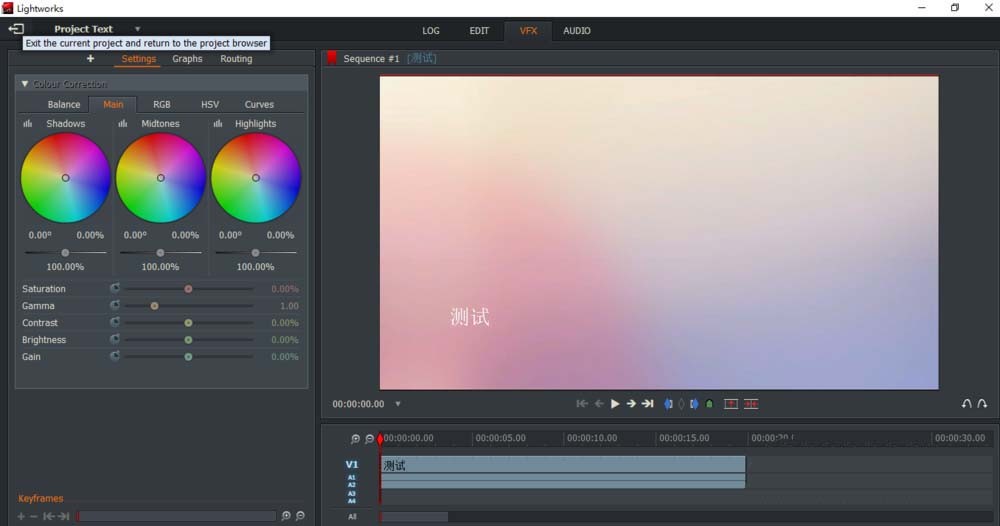Click the exit project icon
1000x526 pixels.
[x=16, y=29]
